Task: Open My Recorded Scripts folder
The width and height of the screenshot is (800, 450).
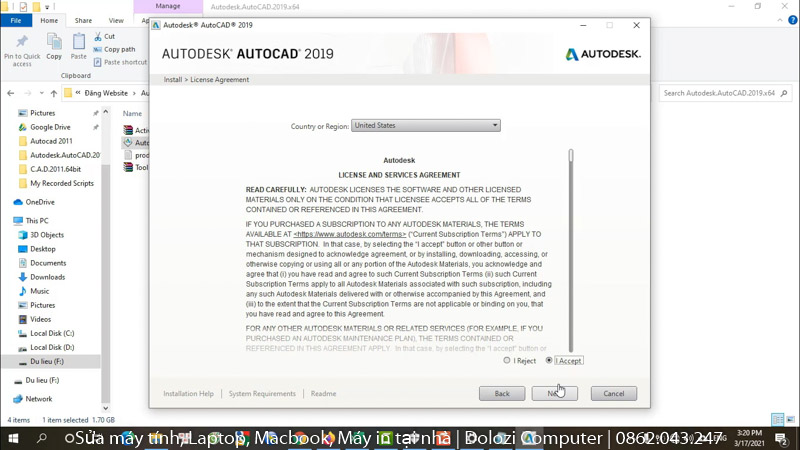Action: (x=62, y=183)
